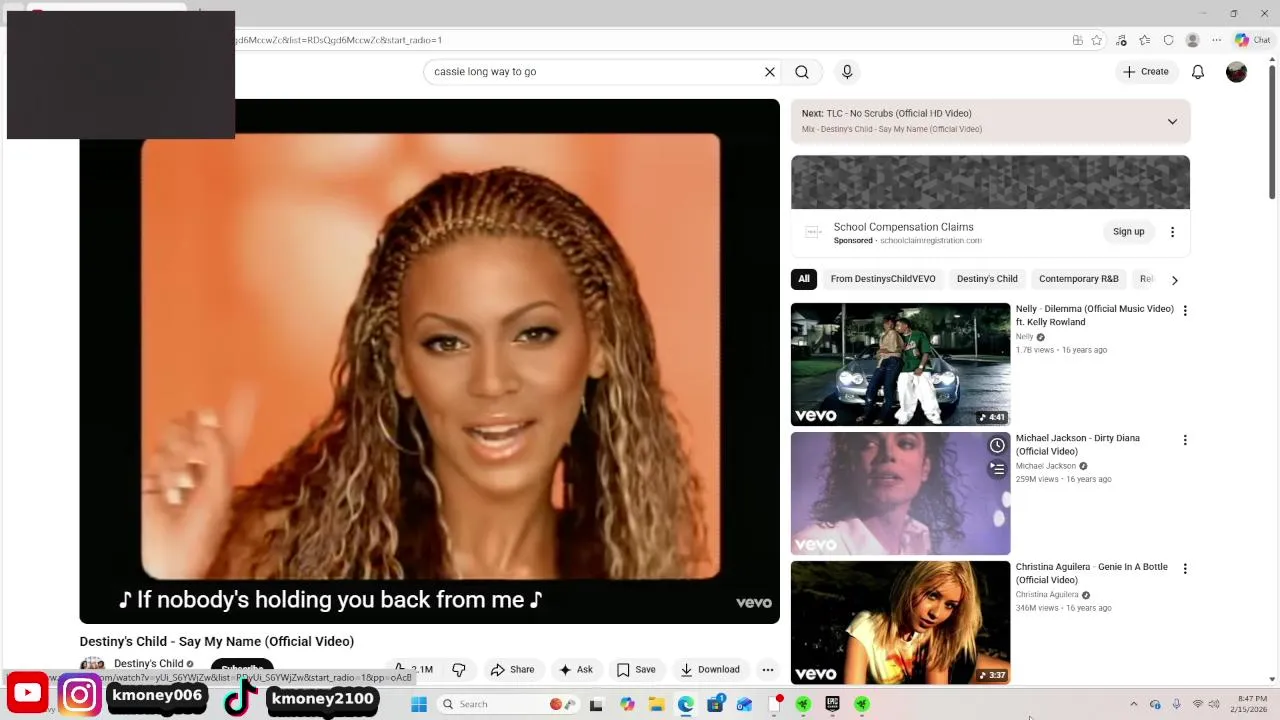The width and height of the screenshot is (1280, 720).
Task: Start voice search with the microphone icon
Action: coord(847,72)
